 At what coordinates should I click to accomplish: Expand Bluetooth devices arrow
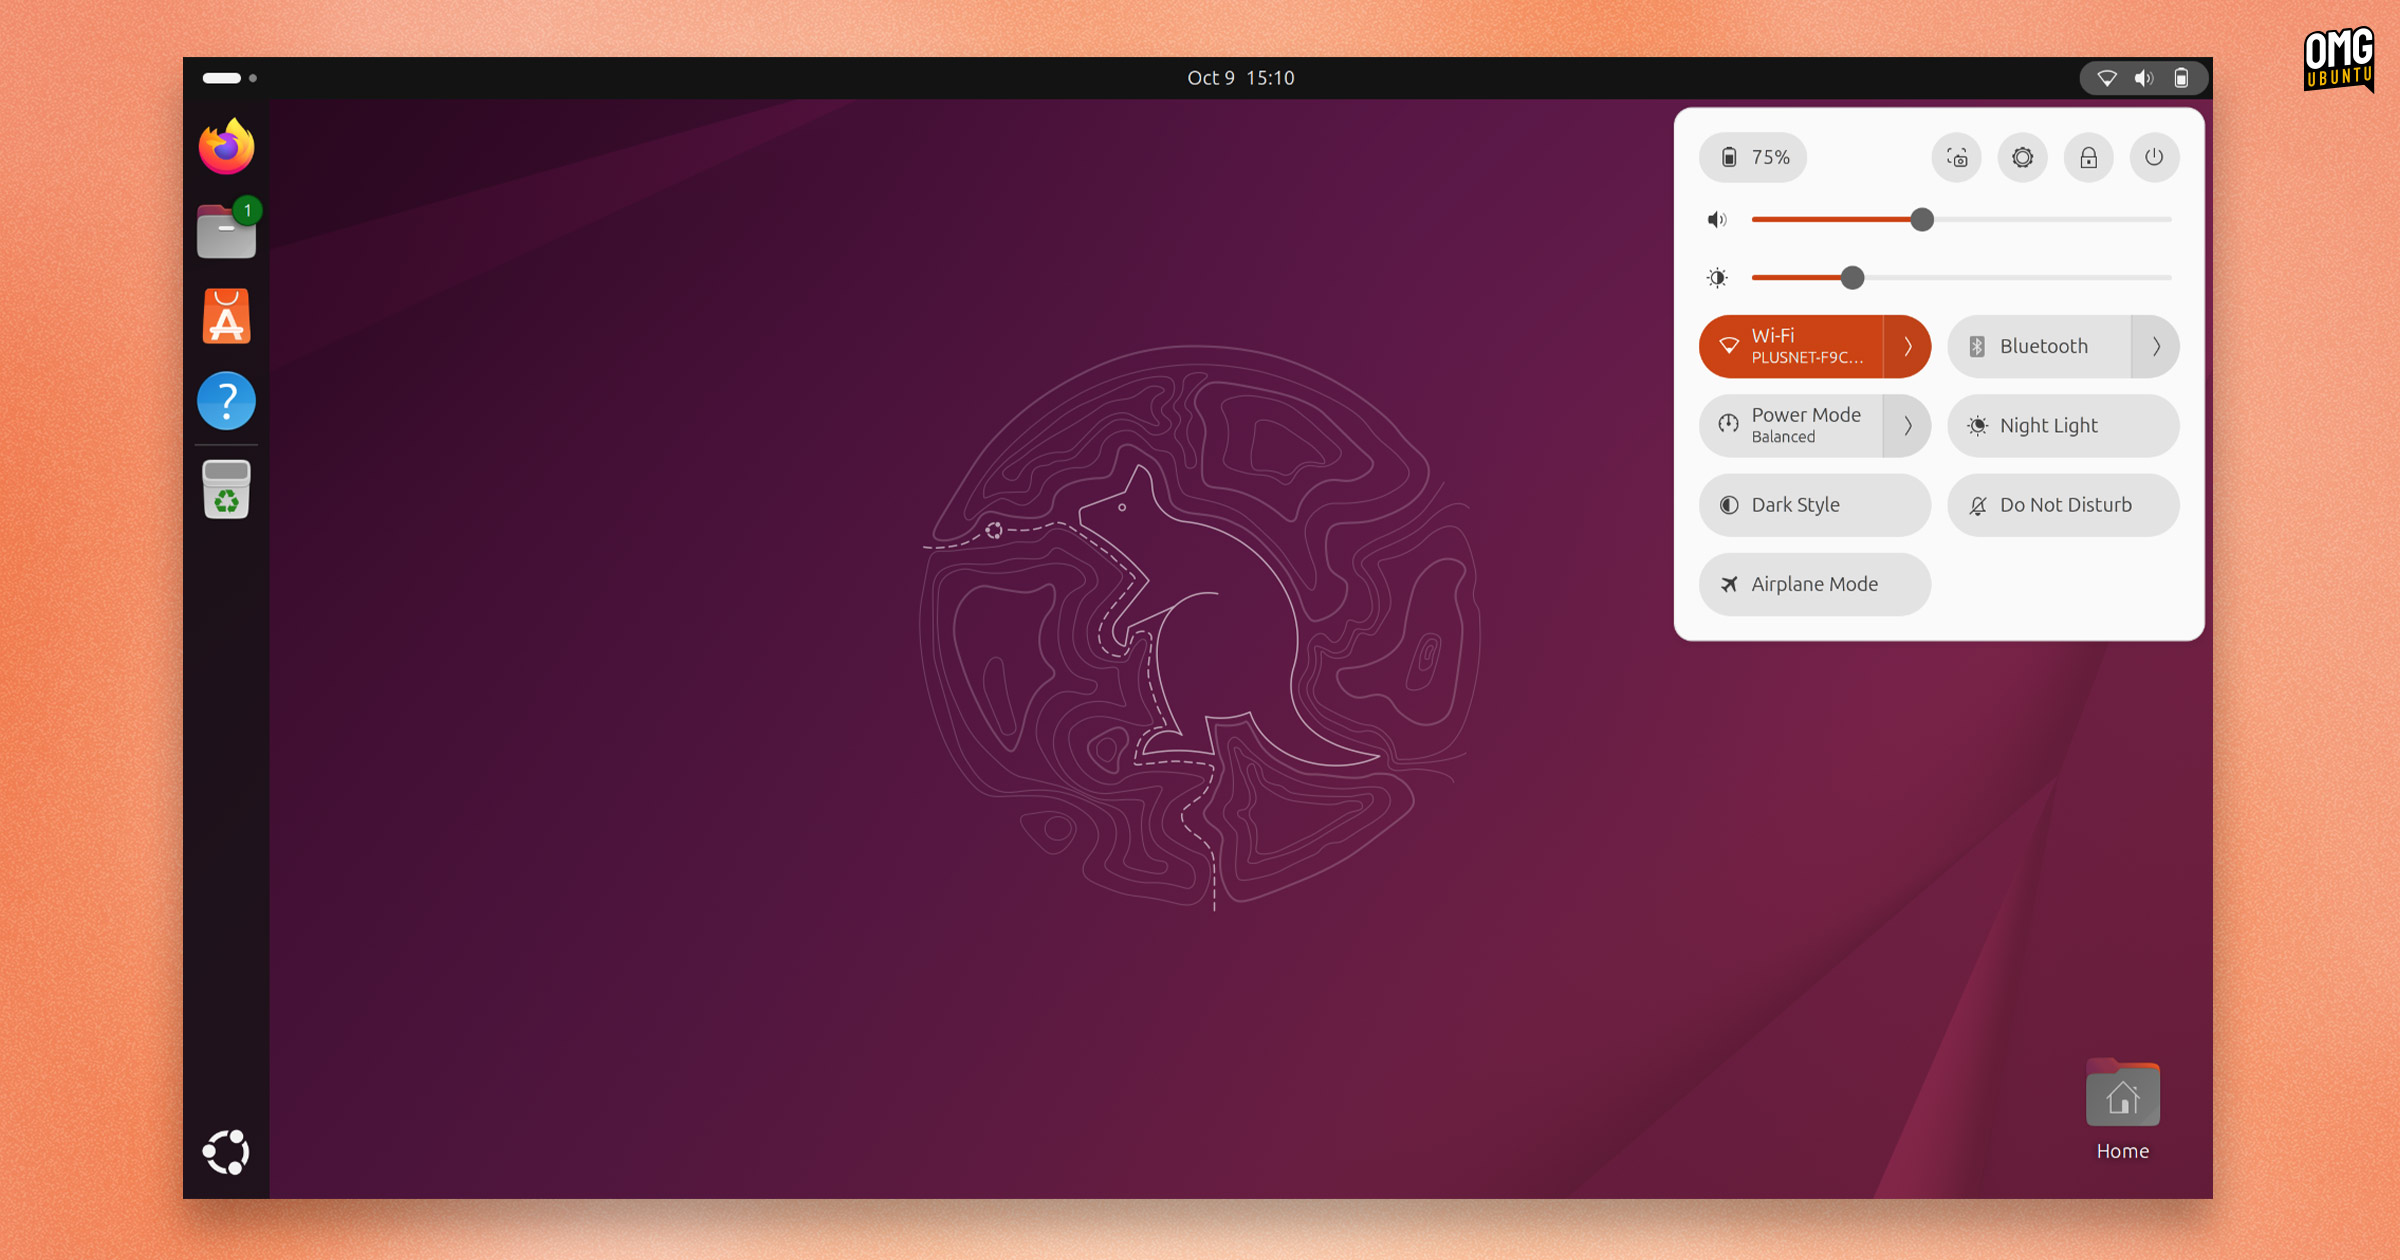point(2156,346)
